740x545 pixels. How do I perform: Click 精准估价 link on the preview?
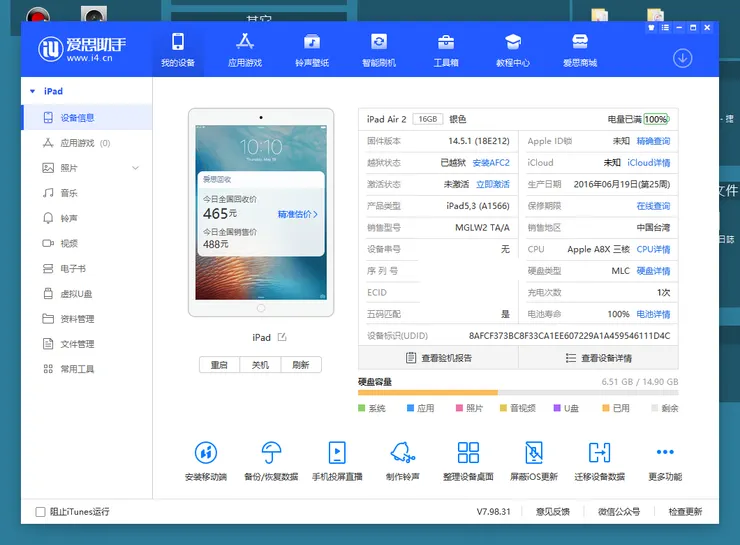pyautogui.click(x=297, y=214)
